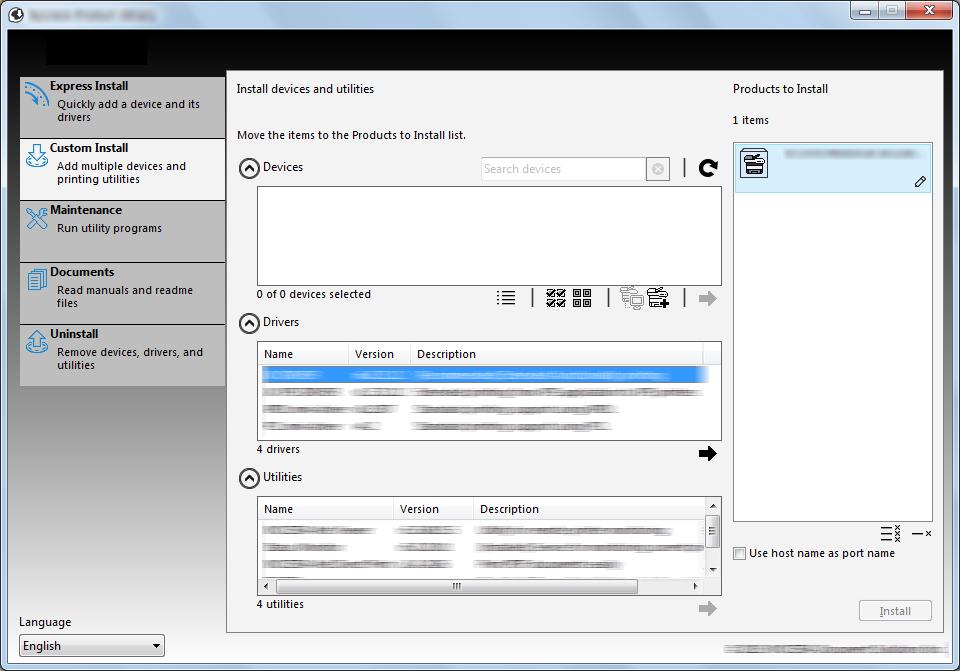Viewport: 960px width, 671px height.
Task: Click the network device discovery icon
Action: [631, 298]
